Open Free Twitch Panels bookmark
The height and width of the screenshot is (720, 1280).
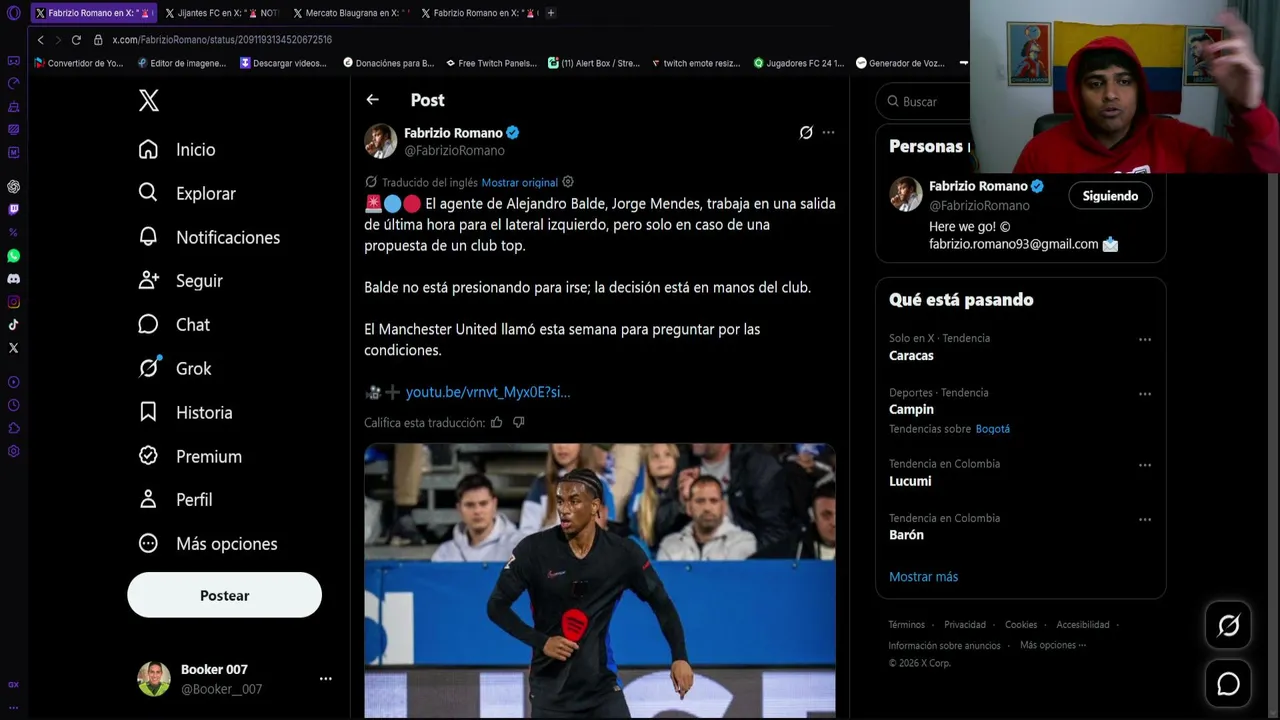click(x=491, y=63)
